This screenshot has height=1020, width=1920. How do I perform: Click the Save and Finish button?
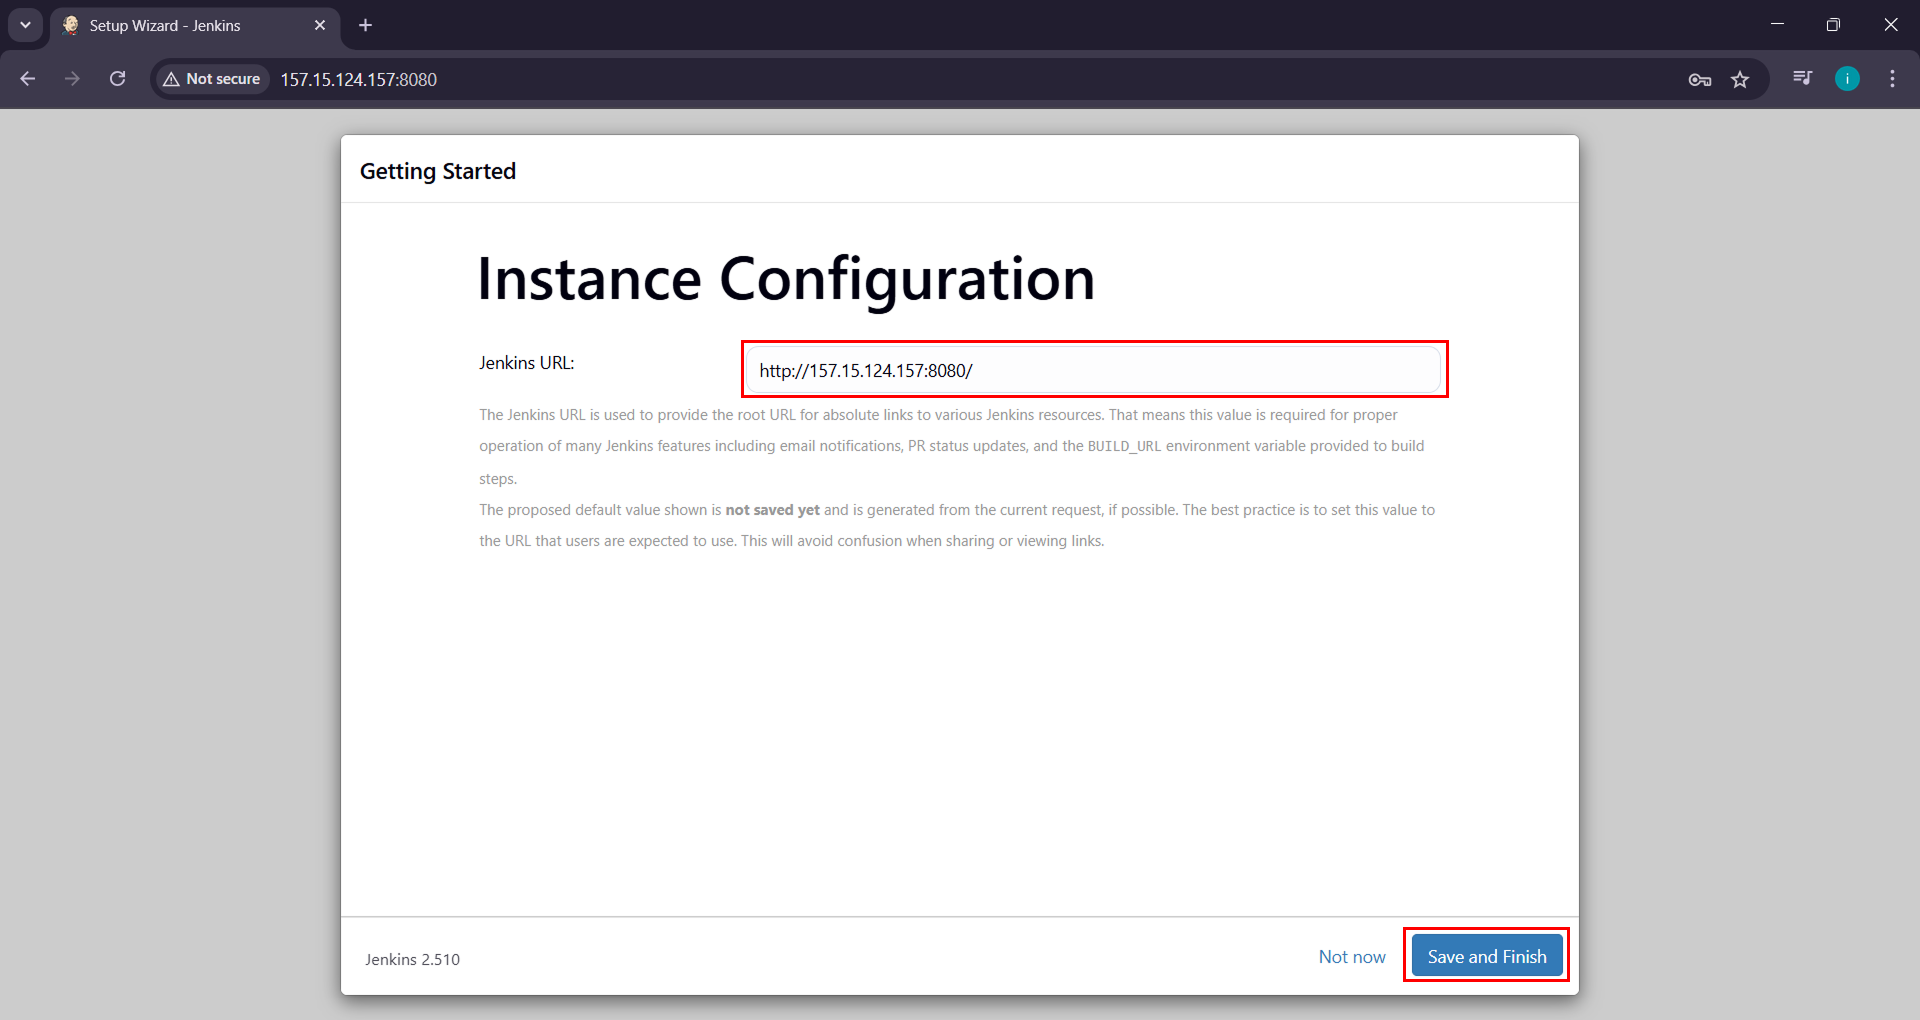pos(1486,956)
